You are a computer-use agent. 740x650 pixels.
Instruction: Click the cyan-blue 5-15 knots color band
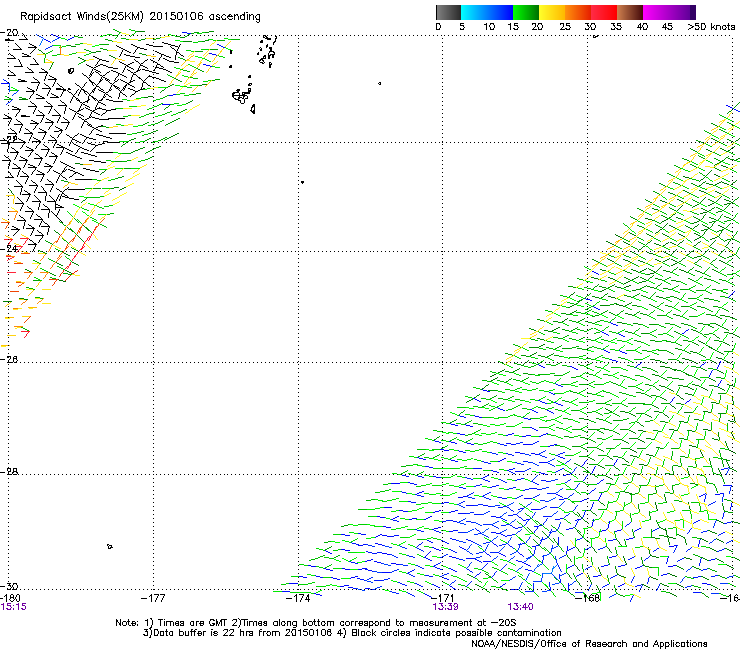pos(487,12)
